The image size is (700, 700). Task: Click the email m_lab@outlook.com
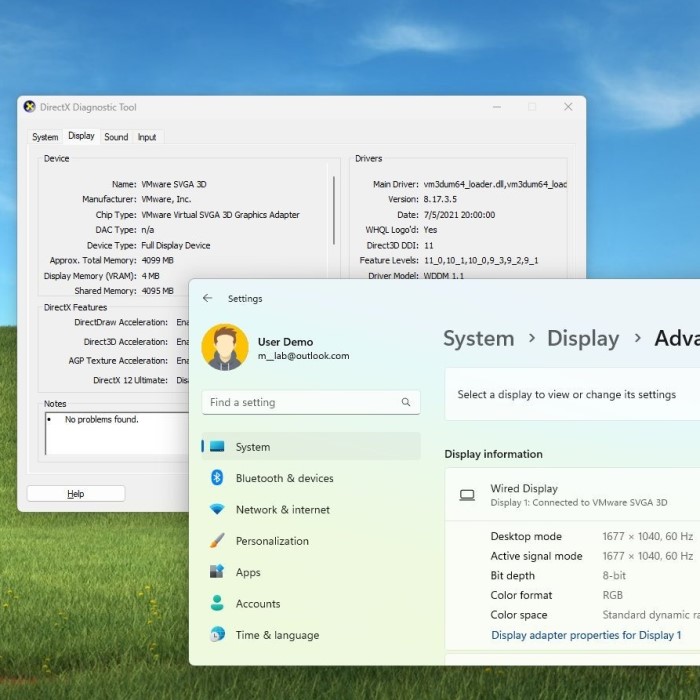click(304, 356)
